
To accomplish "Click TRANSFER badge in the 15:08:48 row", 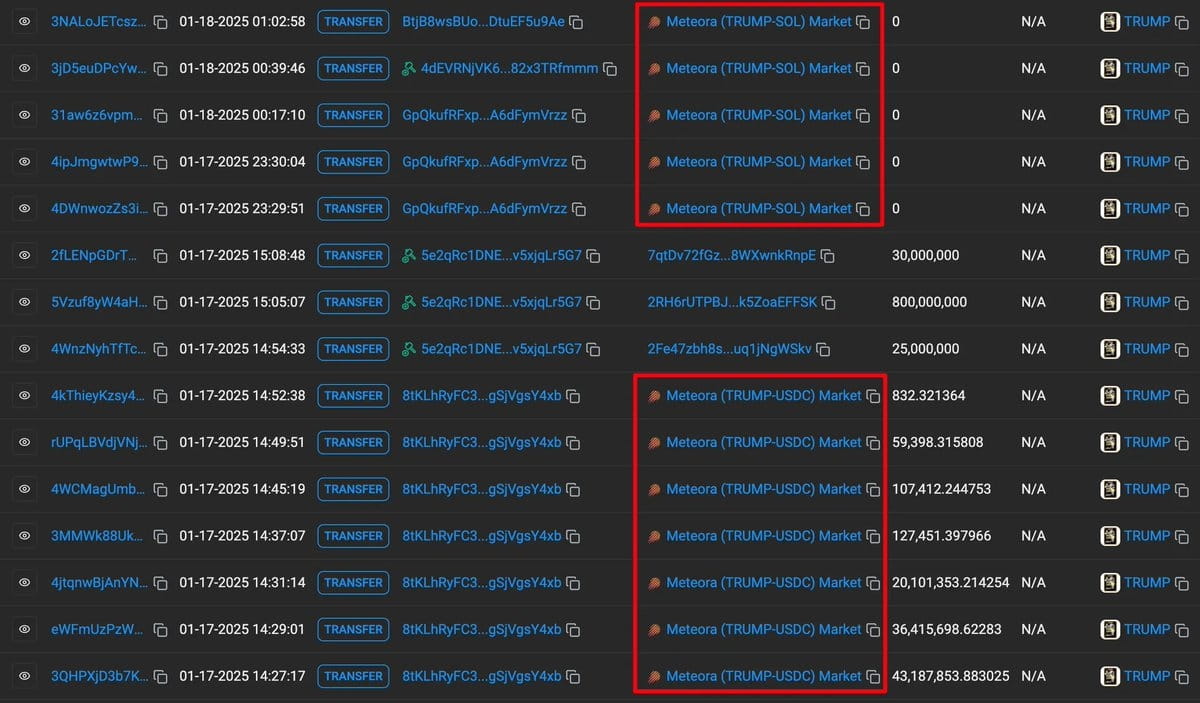I will pos(353,255).
